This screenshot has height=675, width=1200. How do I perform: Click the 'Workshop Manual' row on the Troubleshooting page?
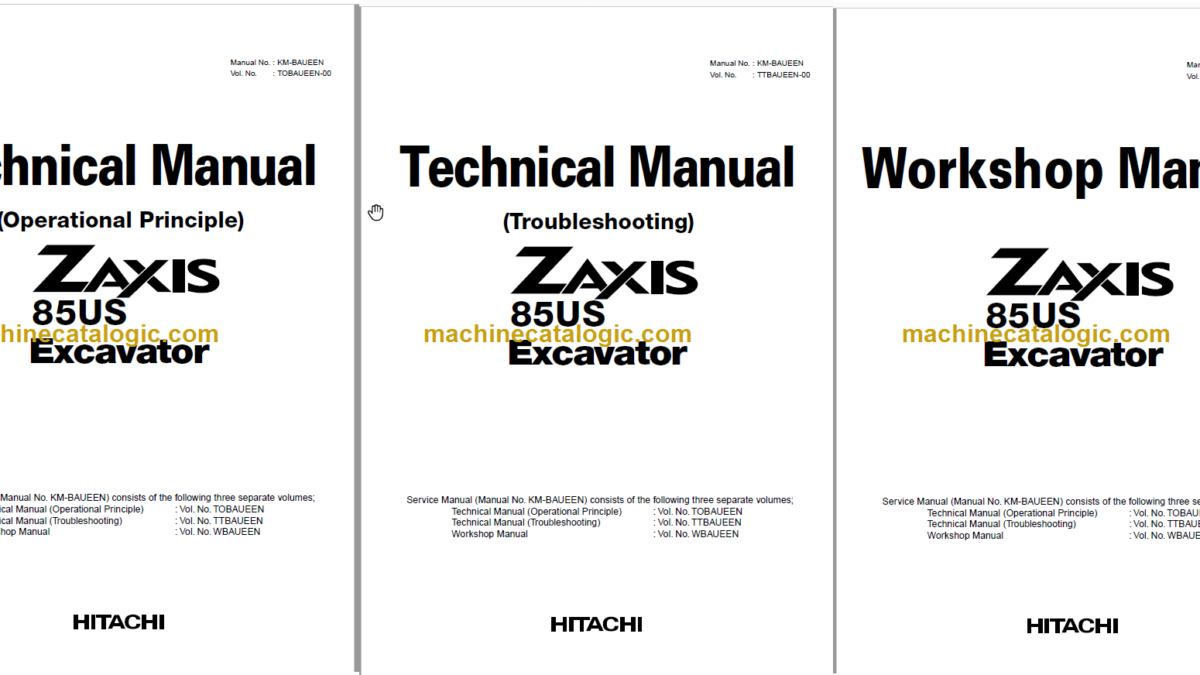[x=489, y=534]
